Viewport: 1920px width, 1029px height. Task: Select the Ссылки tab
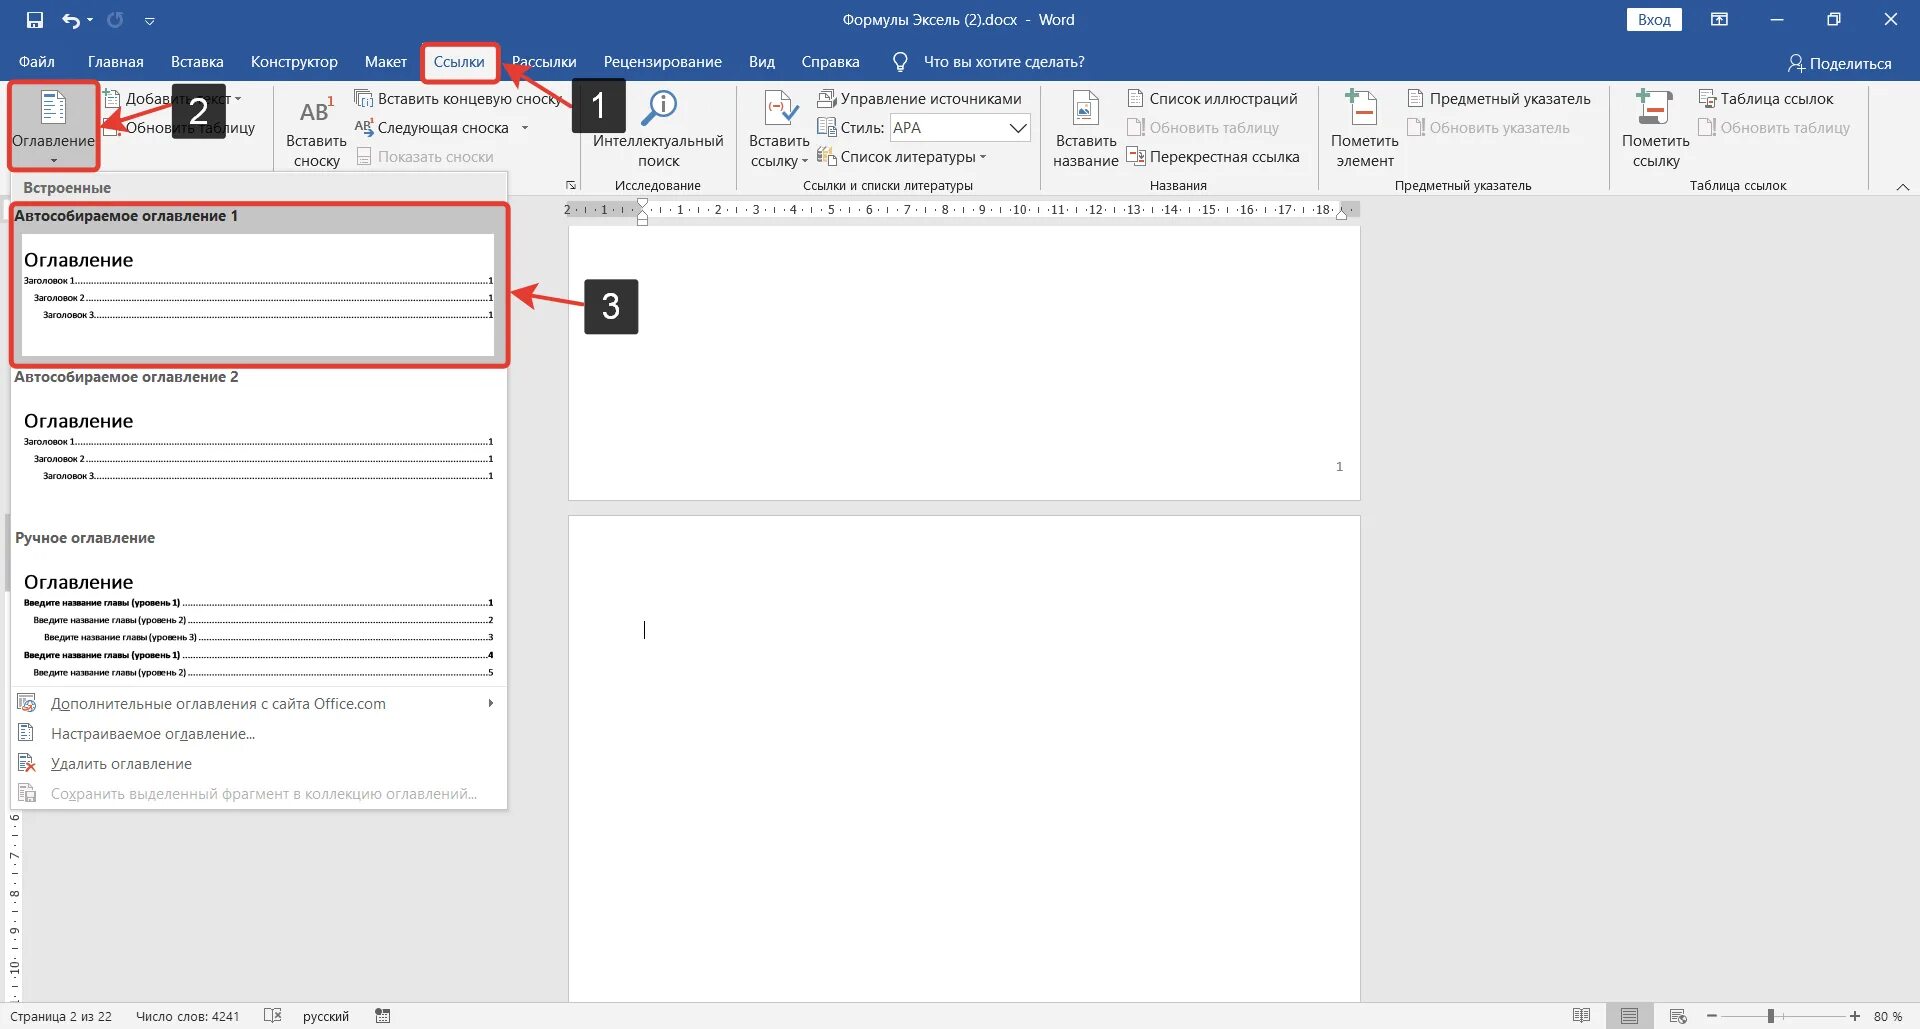point(459,62)
